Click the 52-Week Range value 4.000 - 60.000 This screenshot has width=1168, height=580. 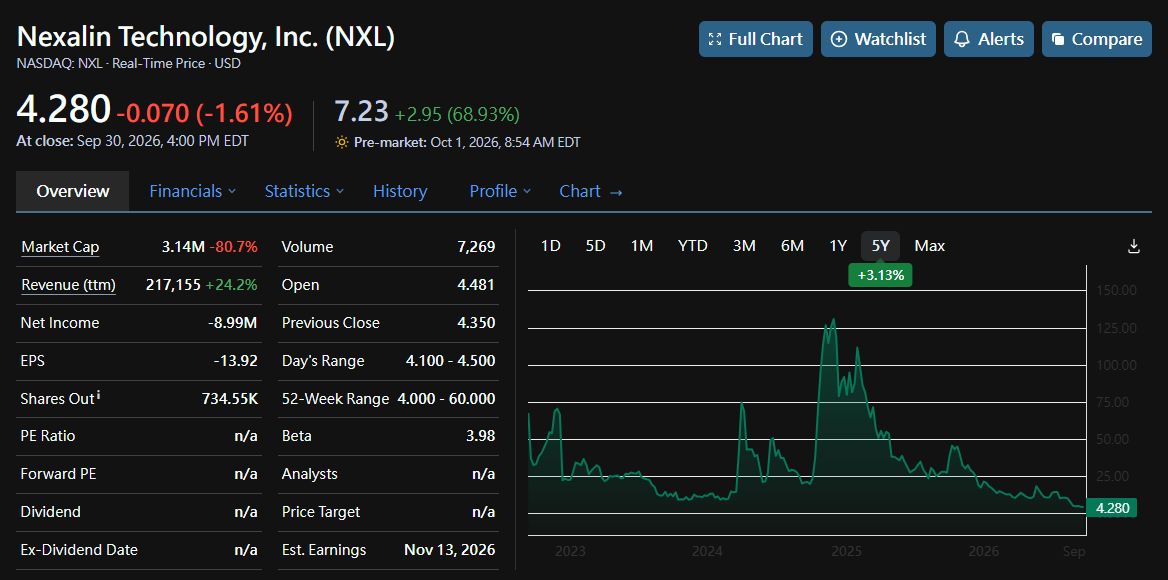(446, 398)
